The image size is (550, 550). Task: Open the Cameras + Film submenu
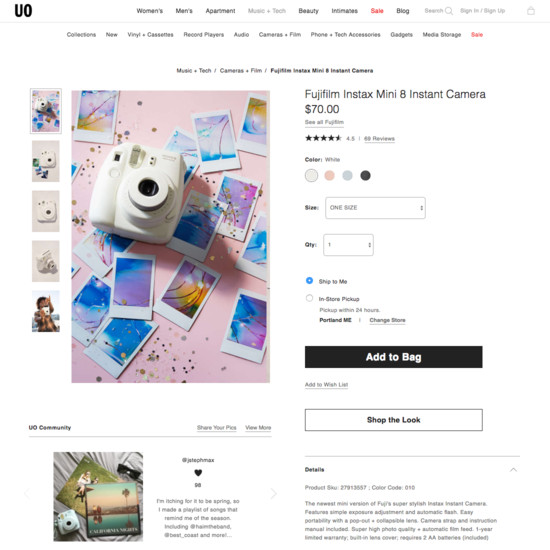[x=280, y=34]
